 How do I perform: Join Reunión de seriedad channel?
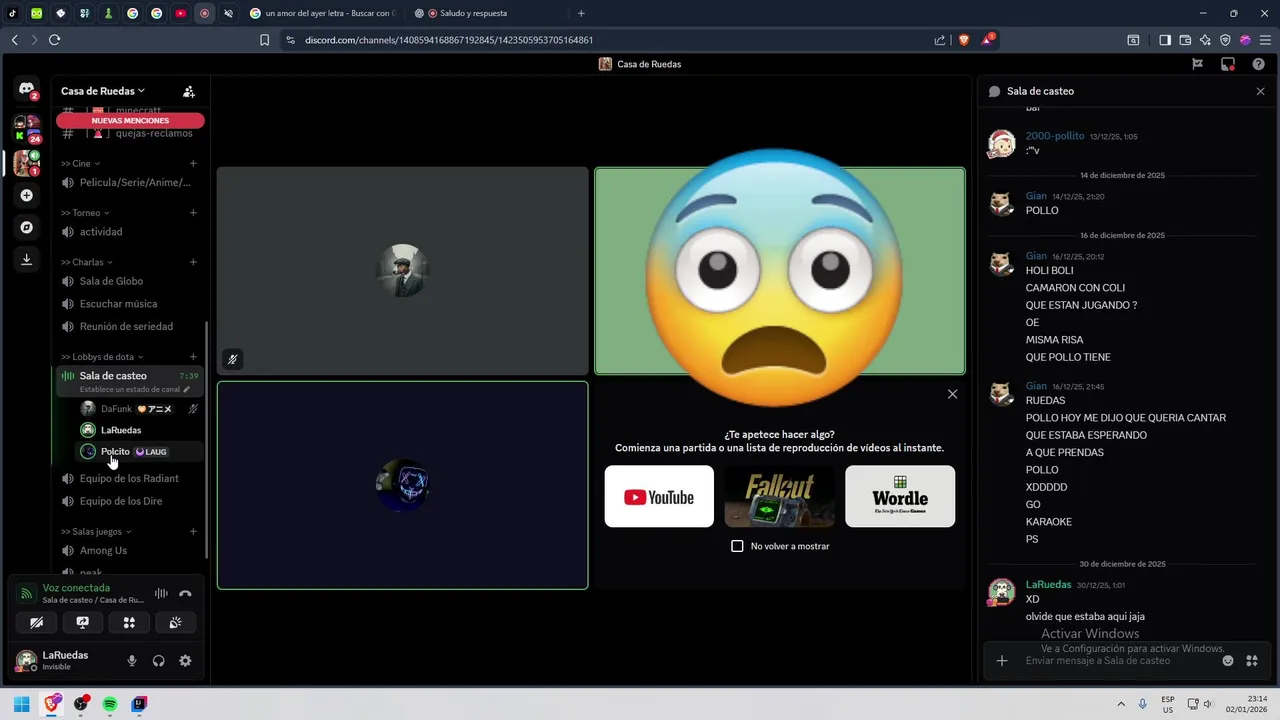coord(130,326)
